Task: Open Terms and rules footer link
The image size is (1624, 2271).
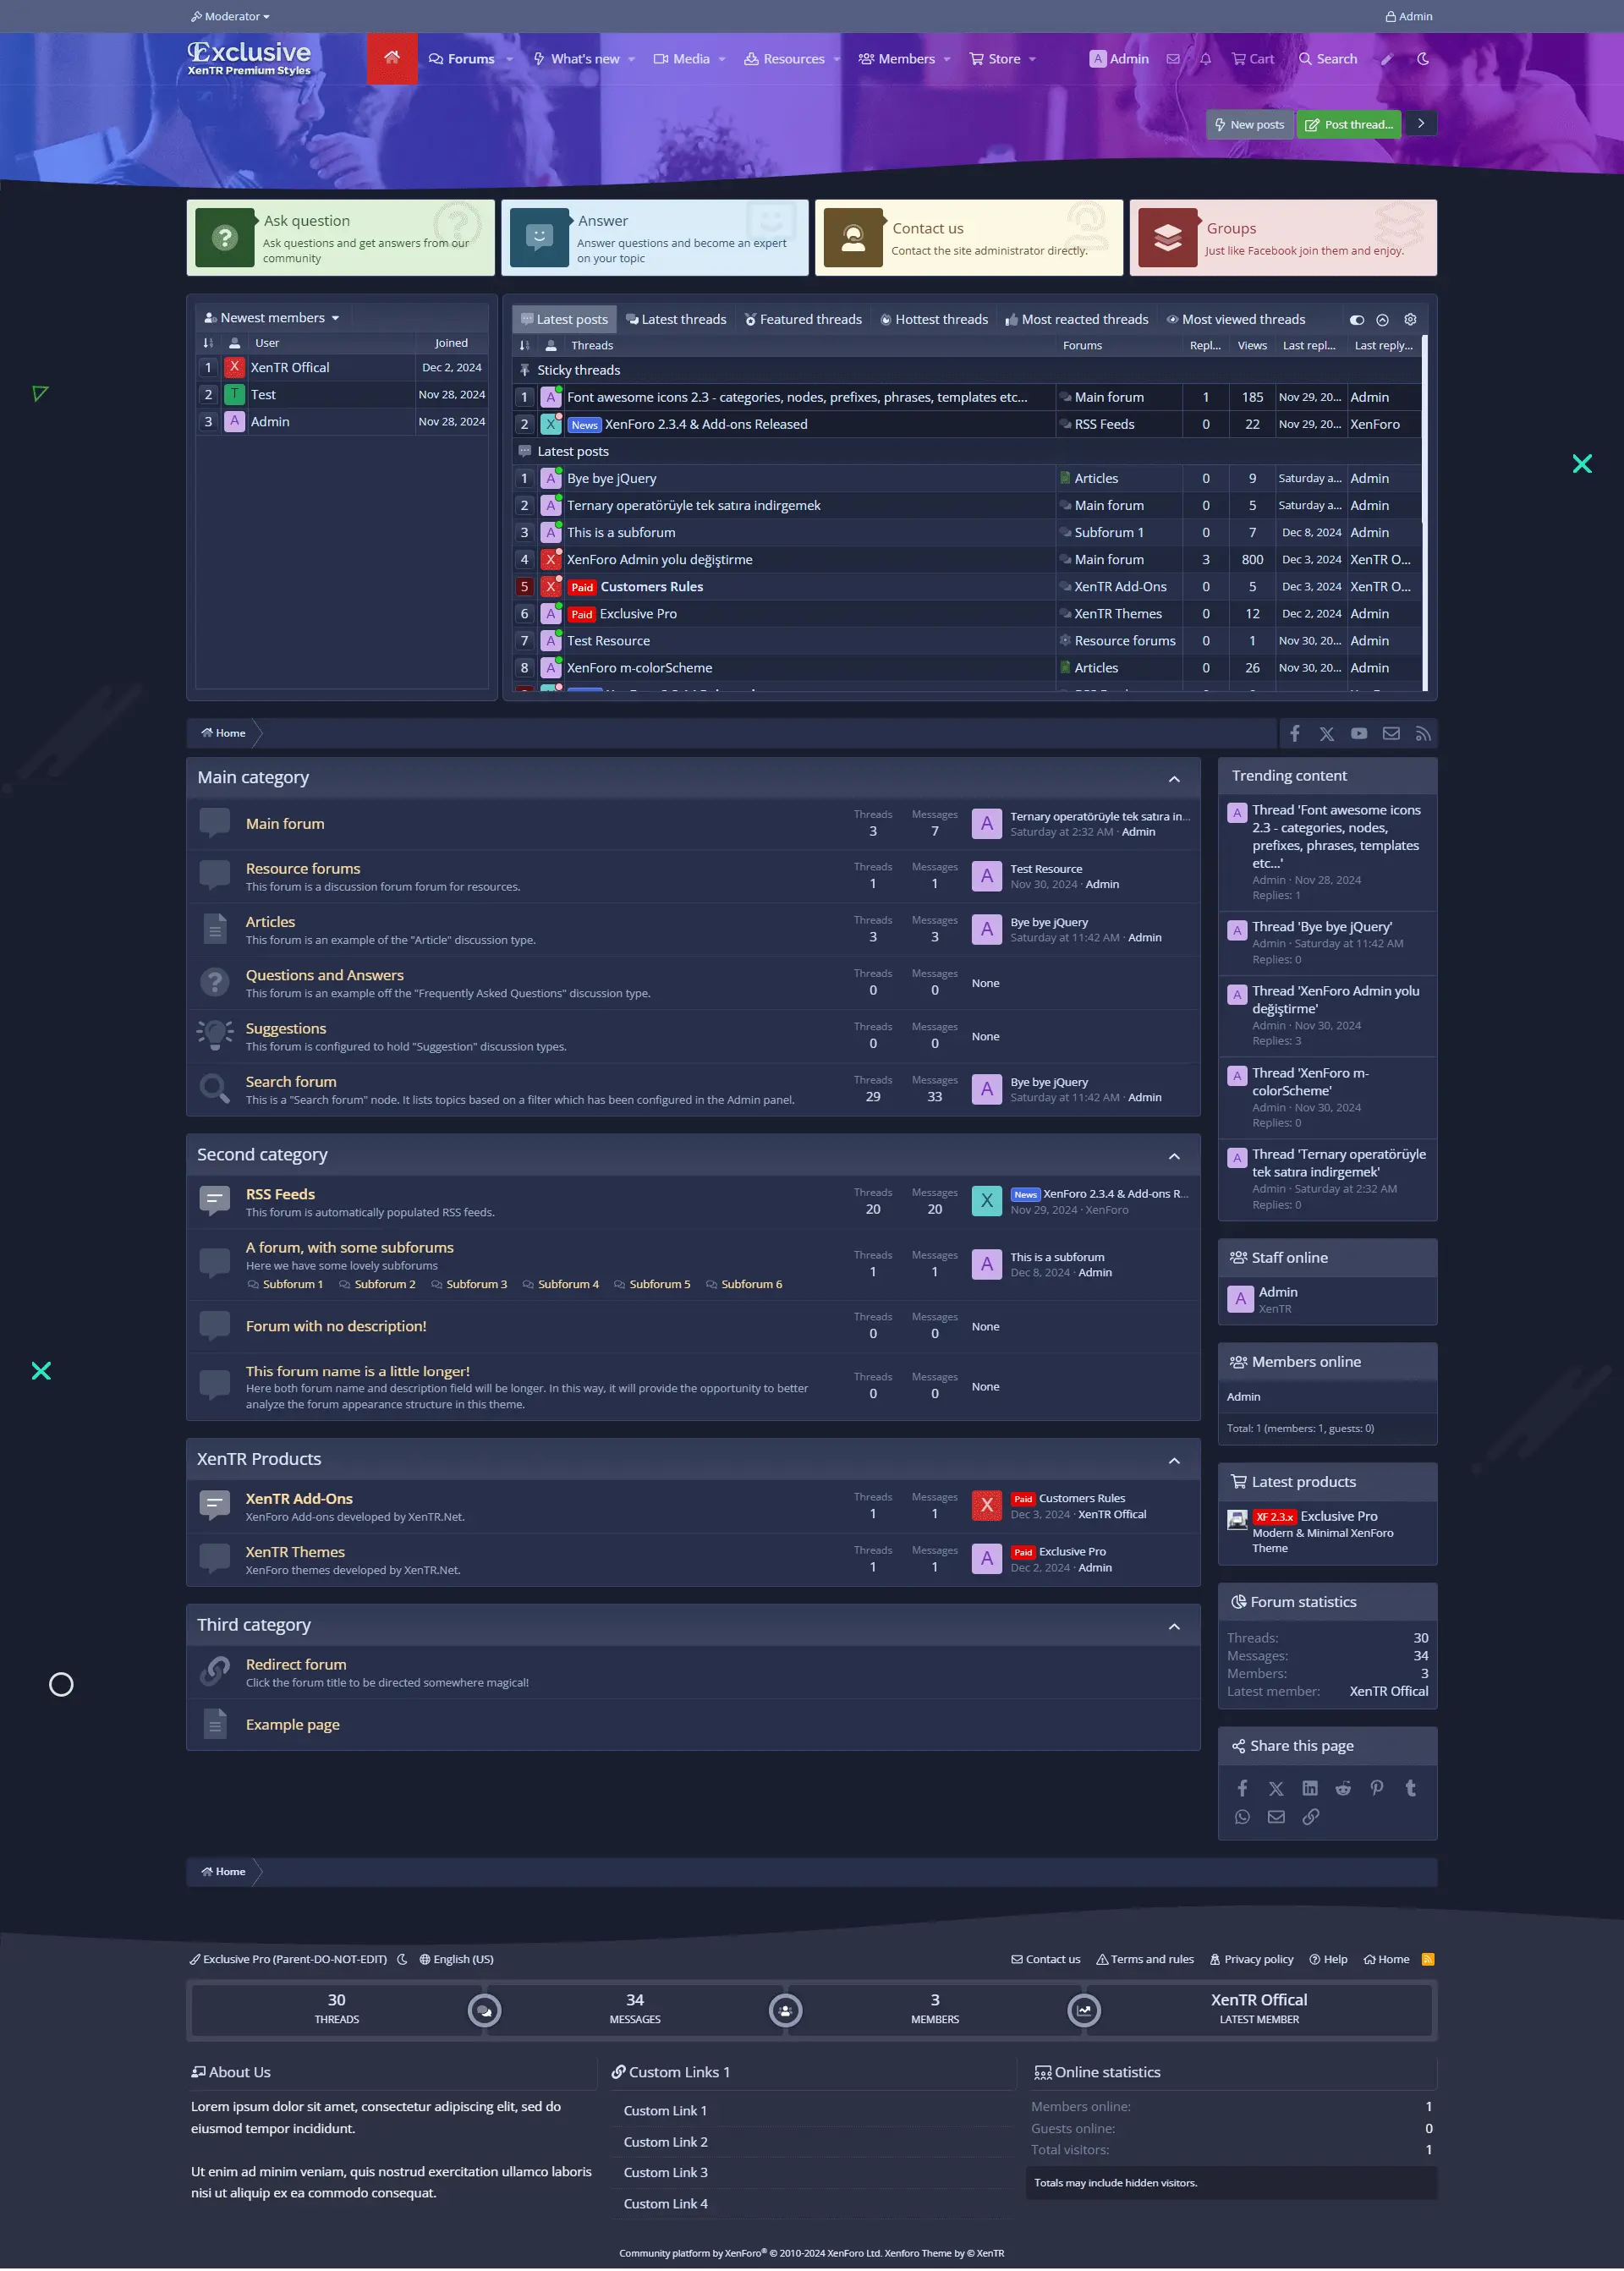Action: (x=1144, y=1958)
